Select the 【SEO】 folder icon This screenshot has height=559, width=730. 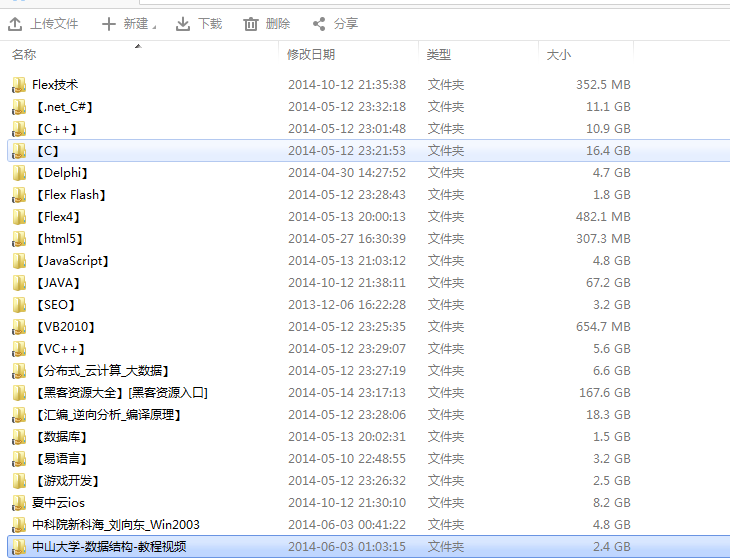19,305
